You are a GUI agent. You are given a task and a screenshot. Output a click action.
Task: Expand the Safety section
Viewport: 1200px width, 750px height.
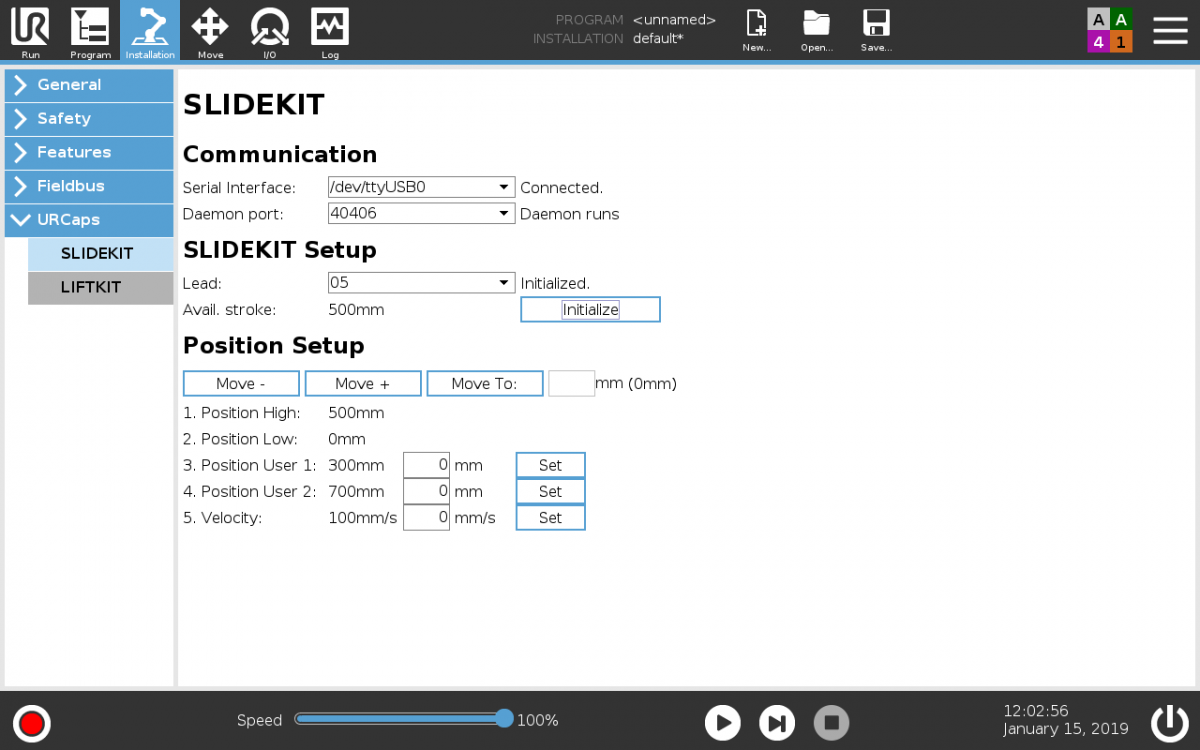click(x=89, y=119)
